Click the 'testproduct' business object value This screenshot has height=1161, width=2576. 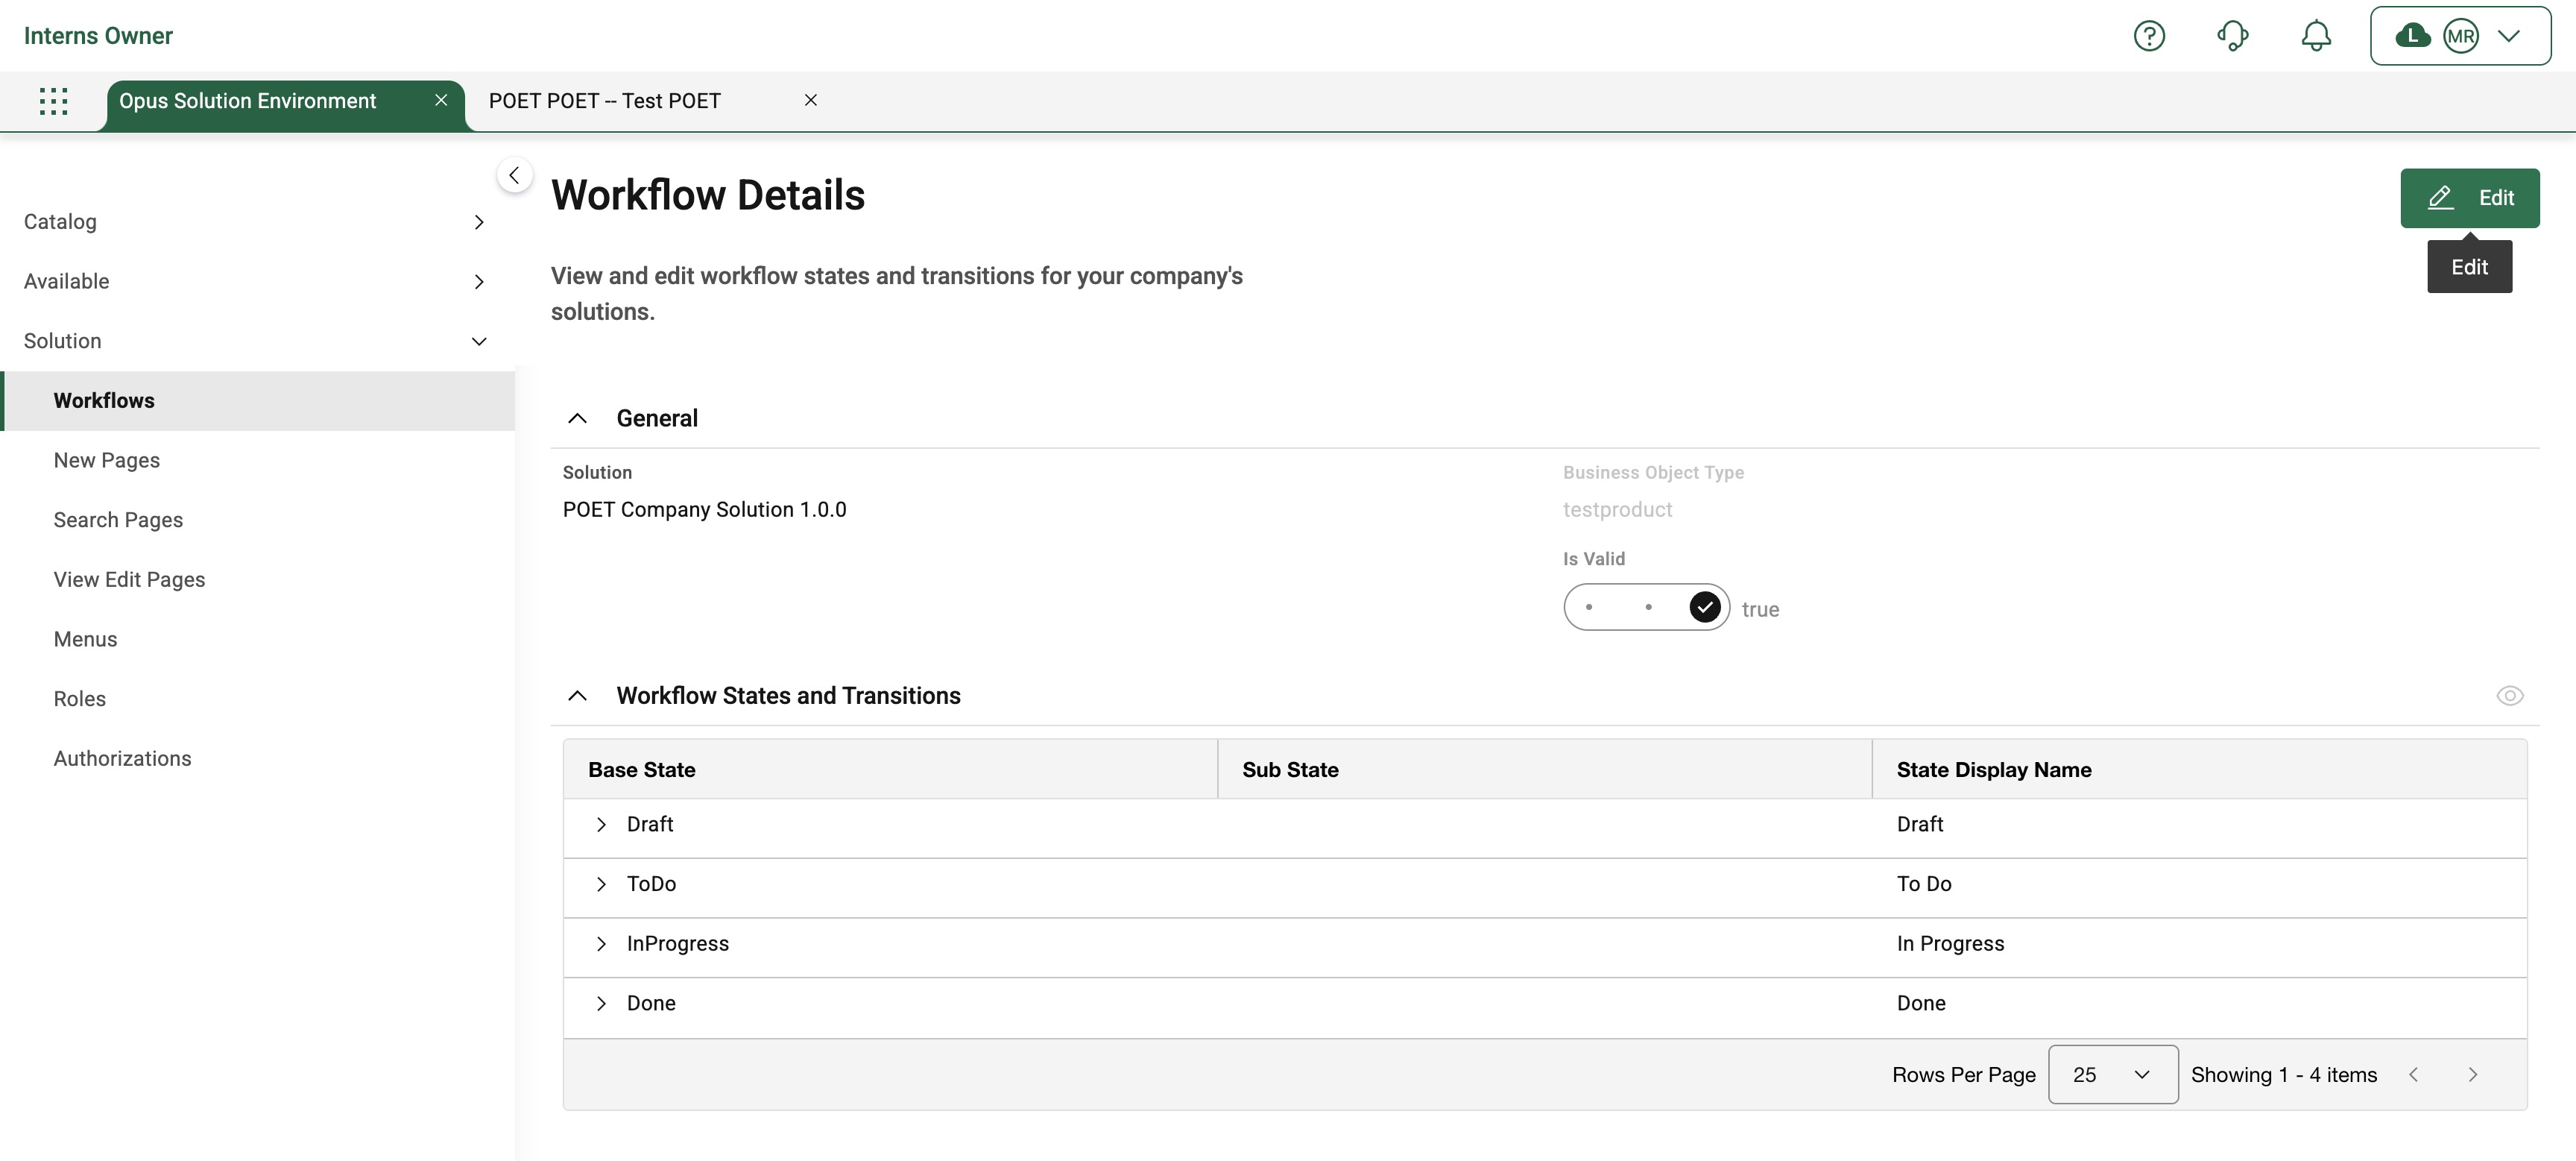[1617, 509]
